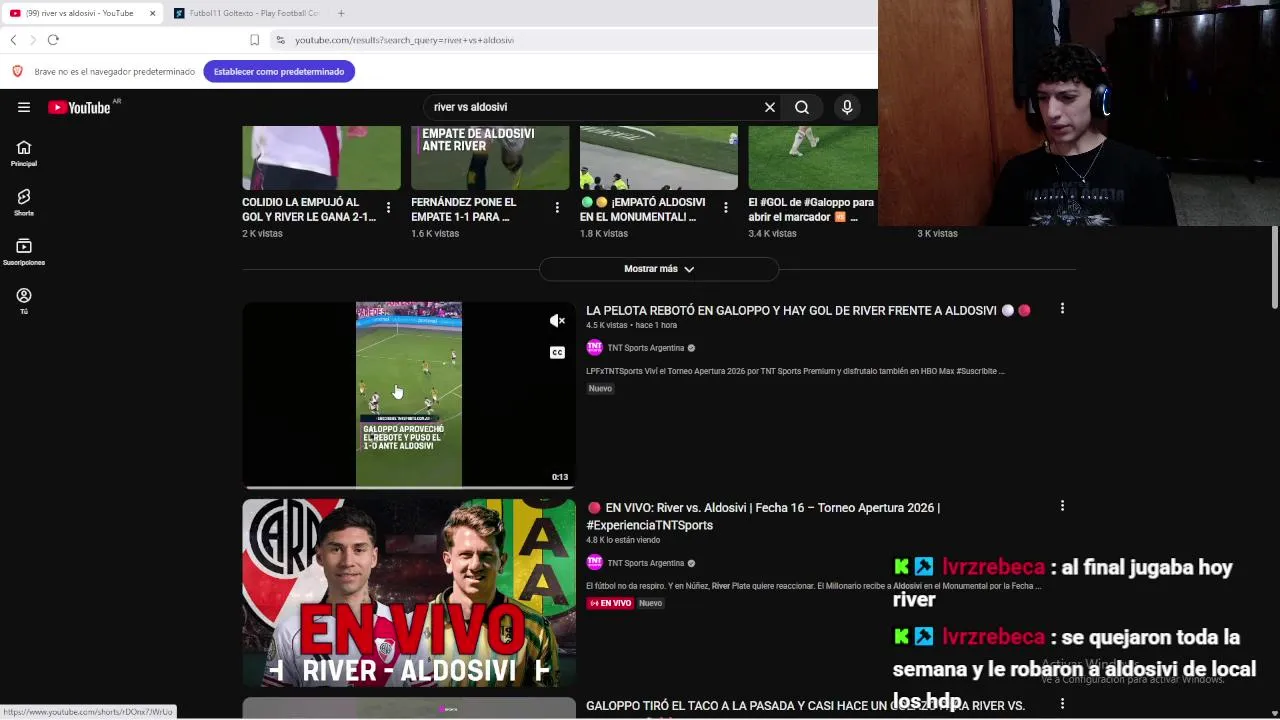Open Shorts in the sidebar
1280x720 pixels.
coord(24,202)
